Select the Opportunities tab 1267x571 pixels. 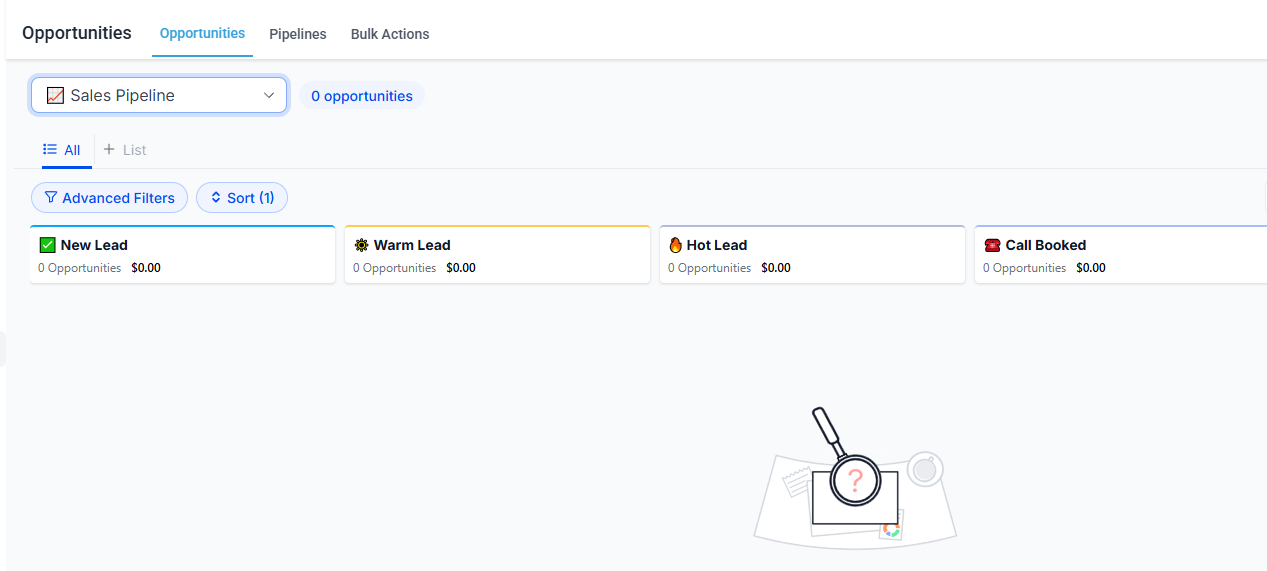202,33
